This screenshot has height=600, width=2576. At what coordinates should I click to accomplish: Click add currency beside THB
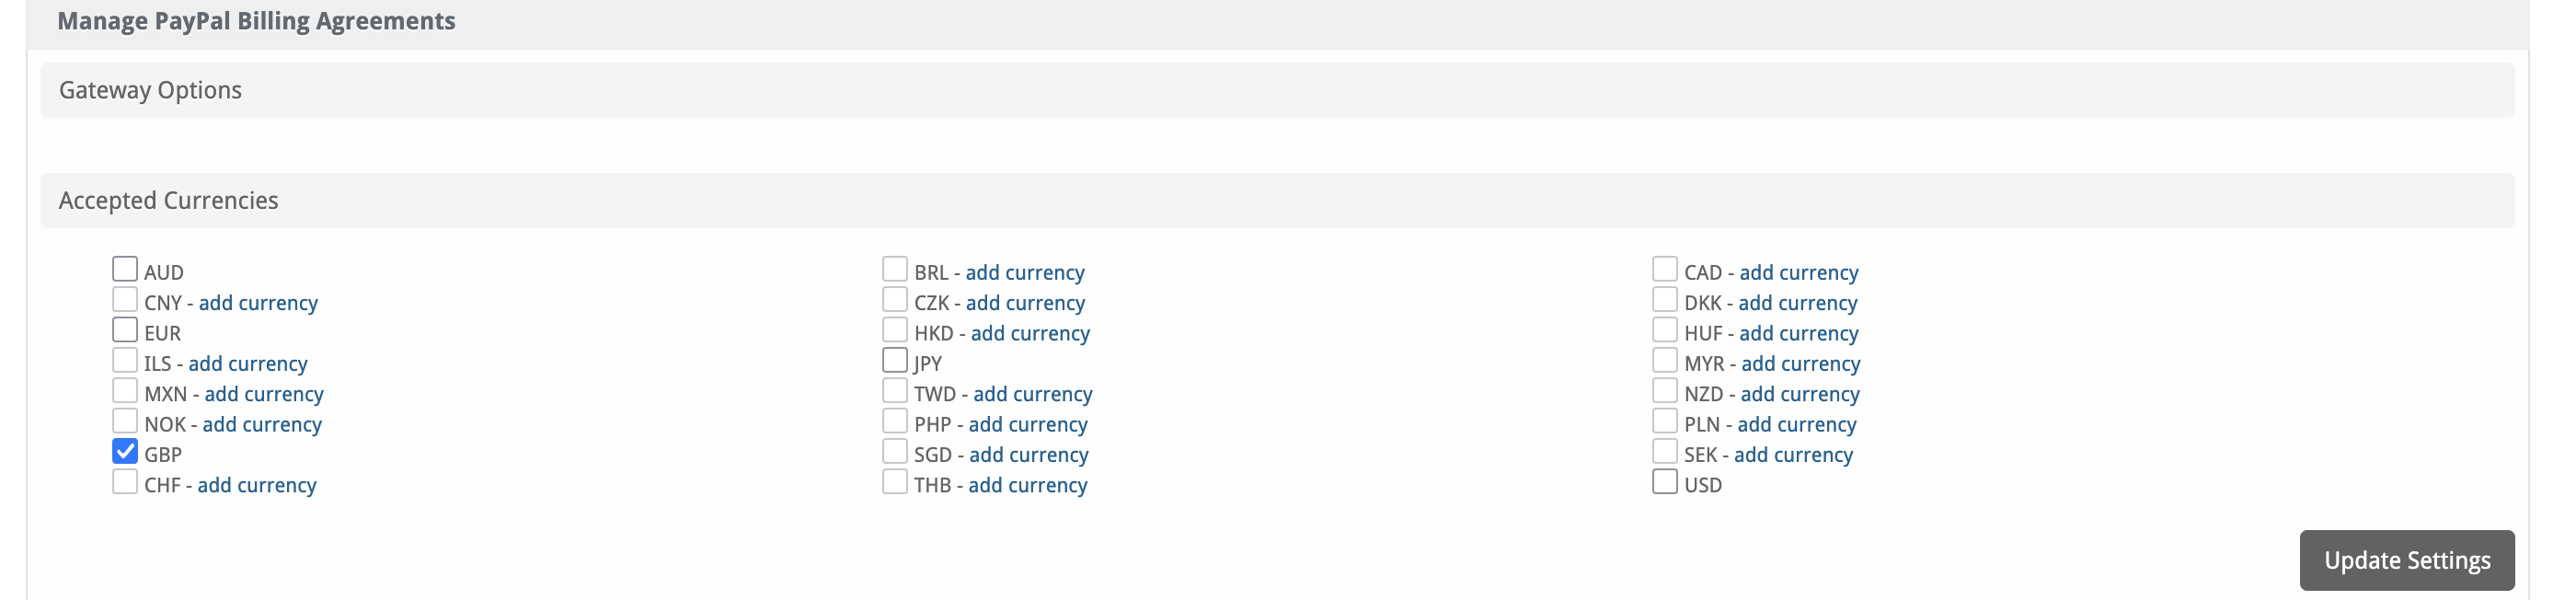[x=1027, y=485]
